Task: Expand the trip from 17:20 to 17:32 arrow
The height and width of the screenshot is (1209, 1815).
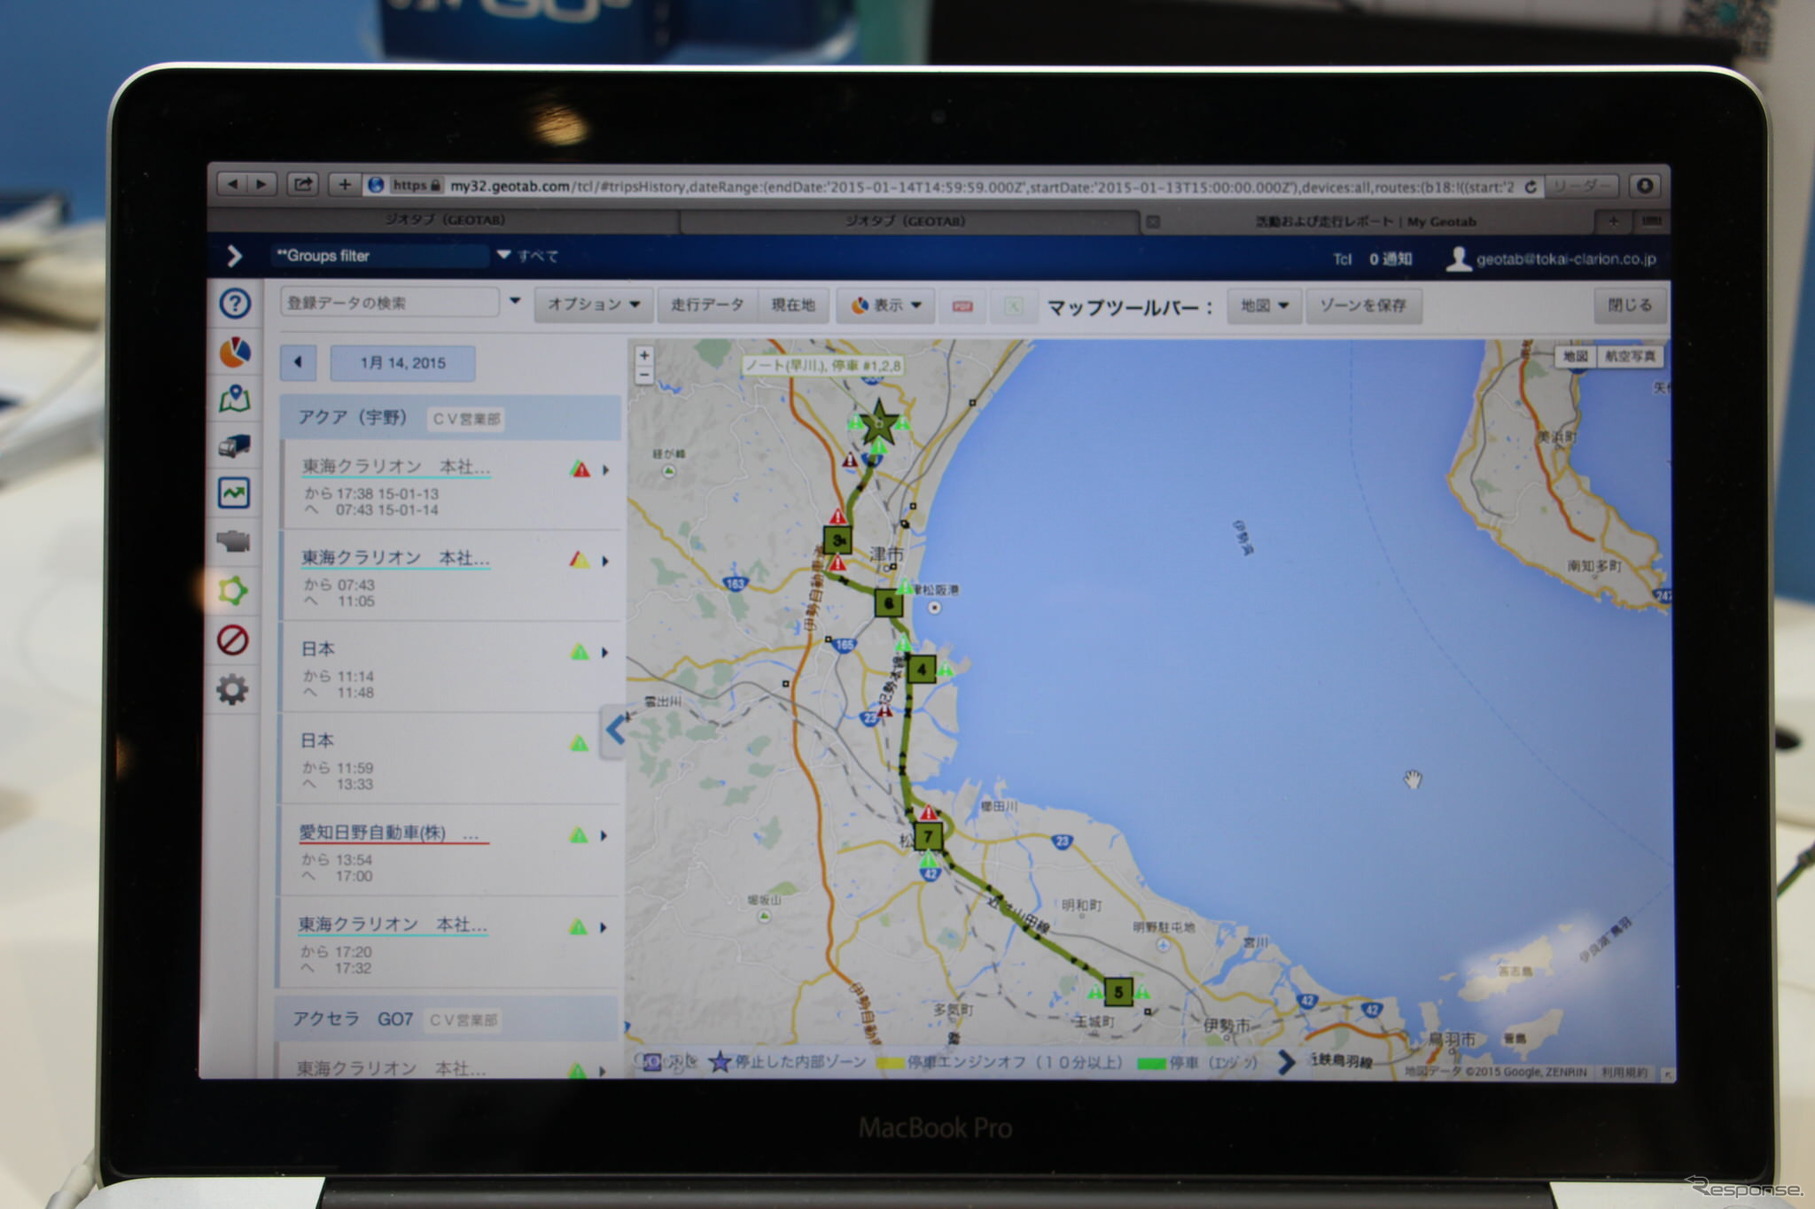Action: click(x=604, y=927)
